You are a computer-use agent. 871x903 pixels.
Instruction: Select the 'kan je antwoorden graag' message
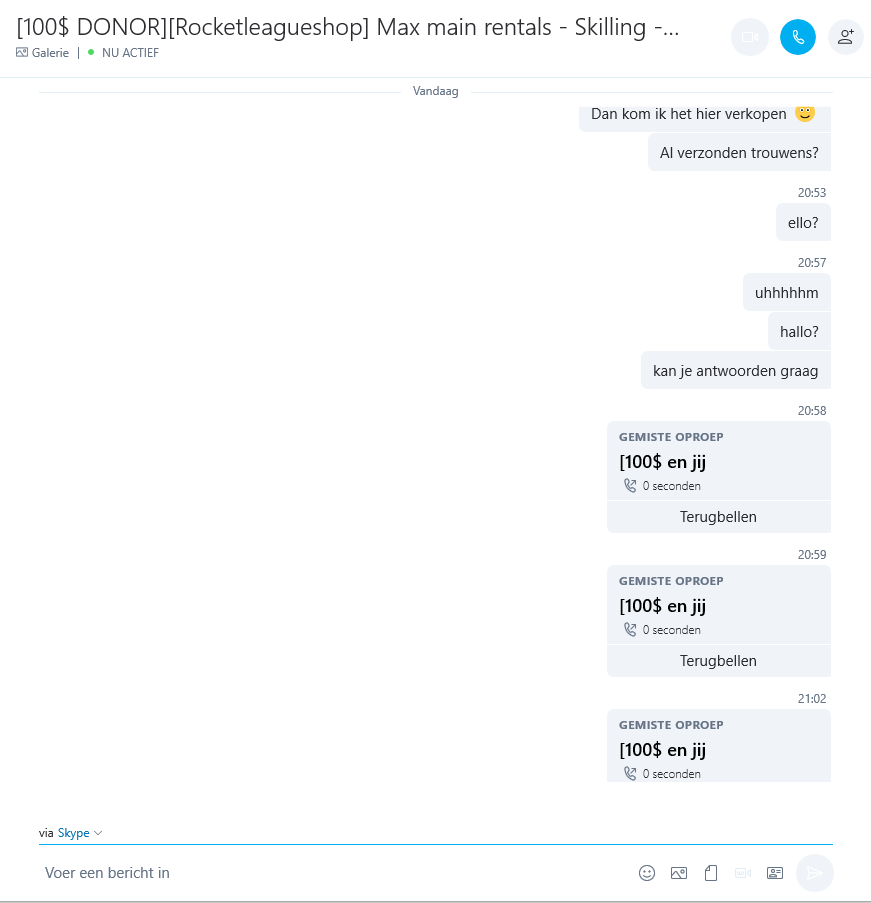click(x=736, y=371)
